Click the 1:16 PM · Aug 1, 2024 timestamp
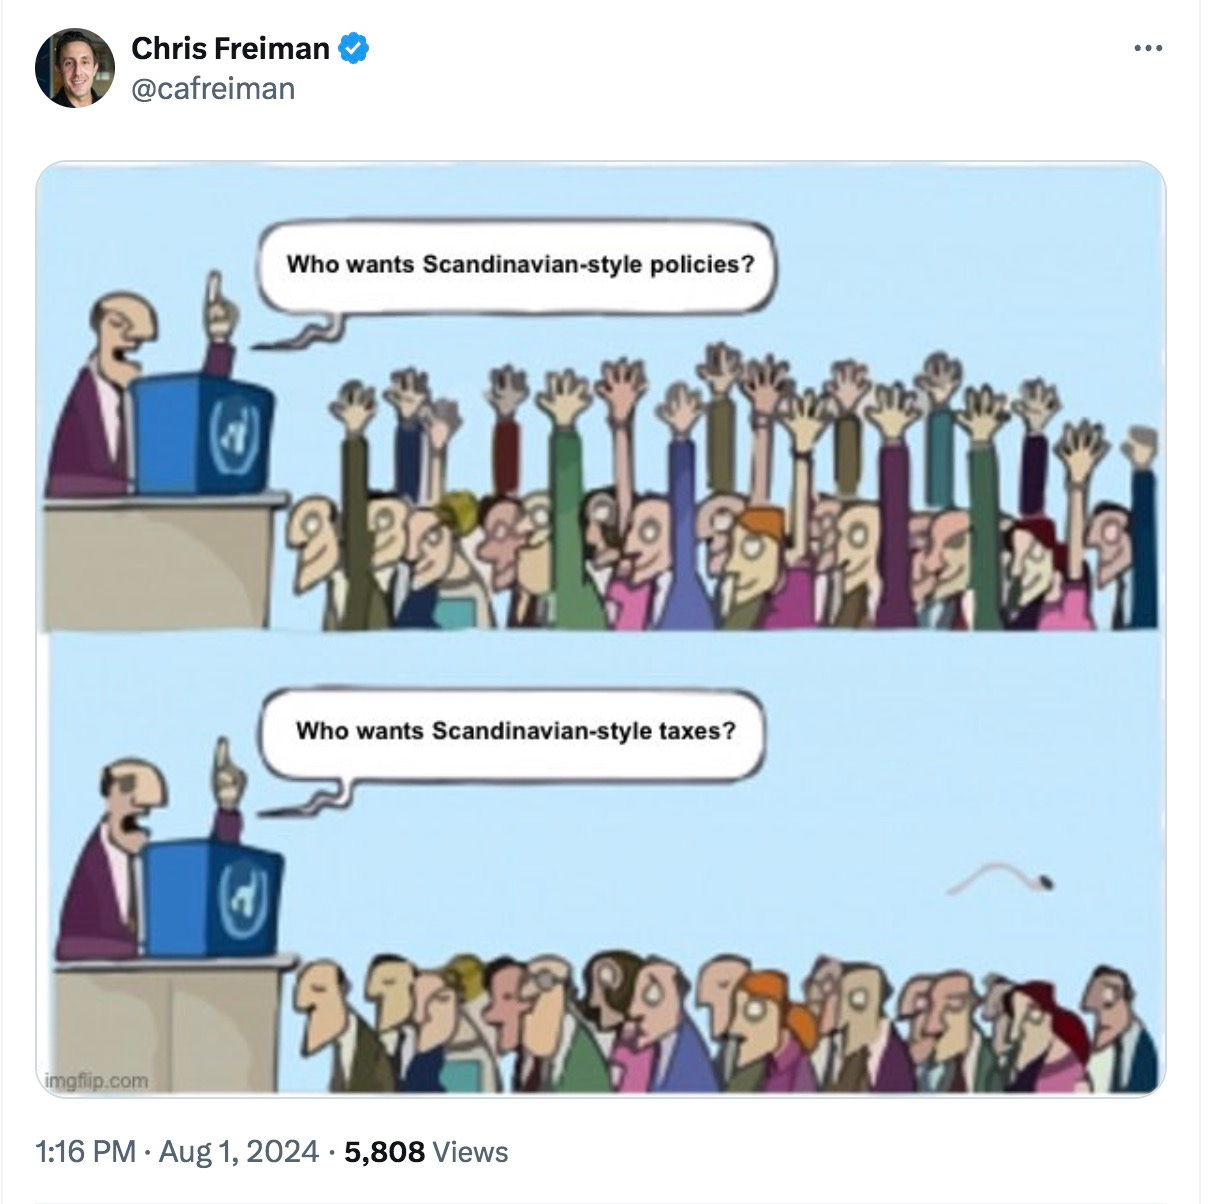The image size is (1212, 1204). (x=177, y=1151)
